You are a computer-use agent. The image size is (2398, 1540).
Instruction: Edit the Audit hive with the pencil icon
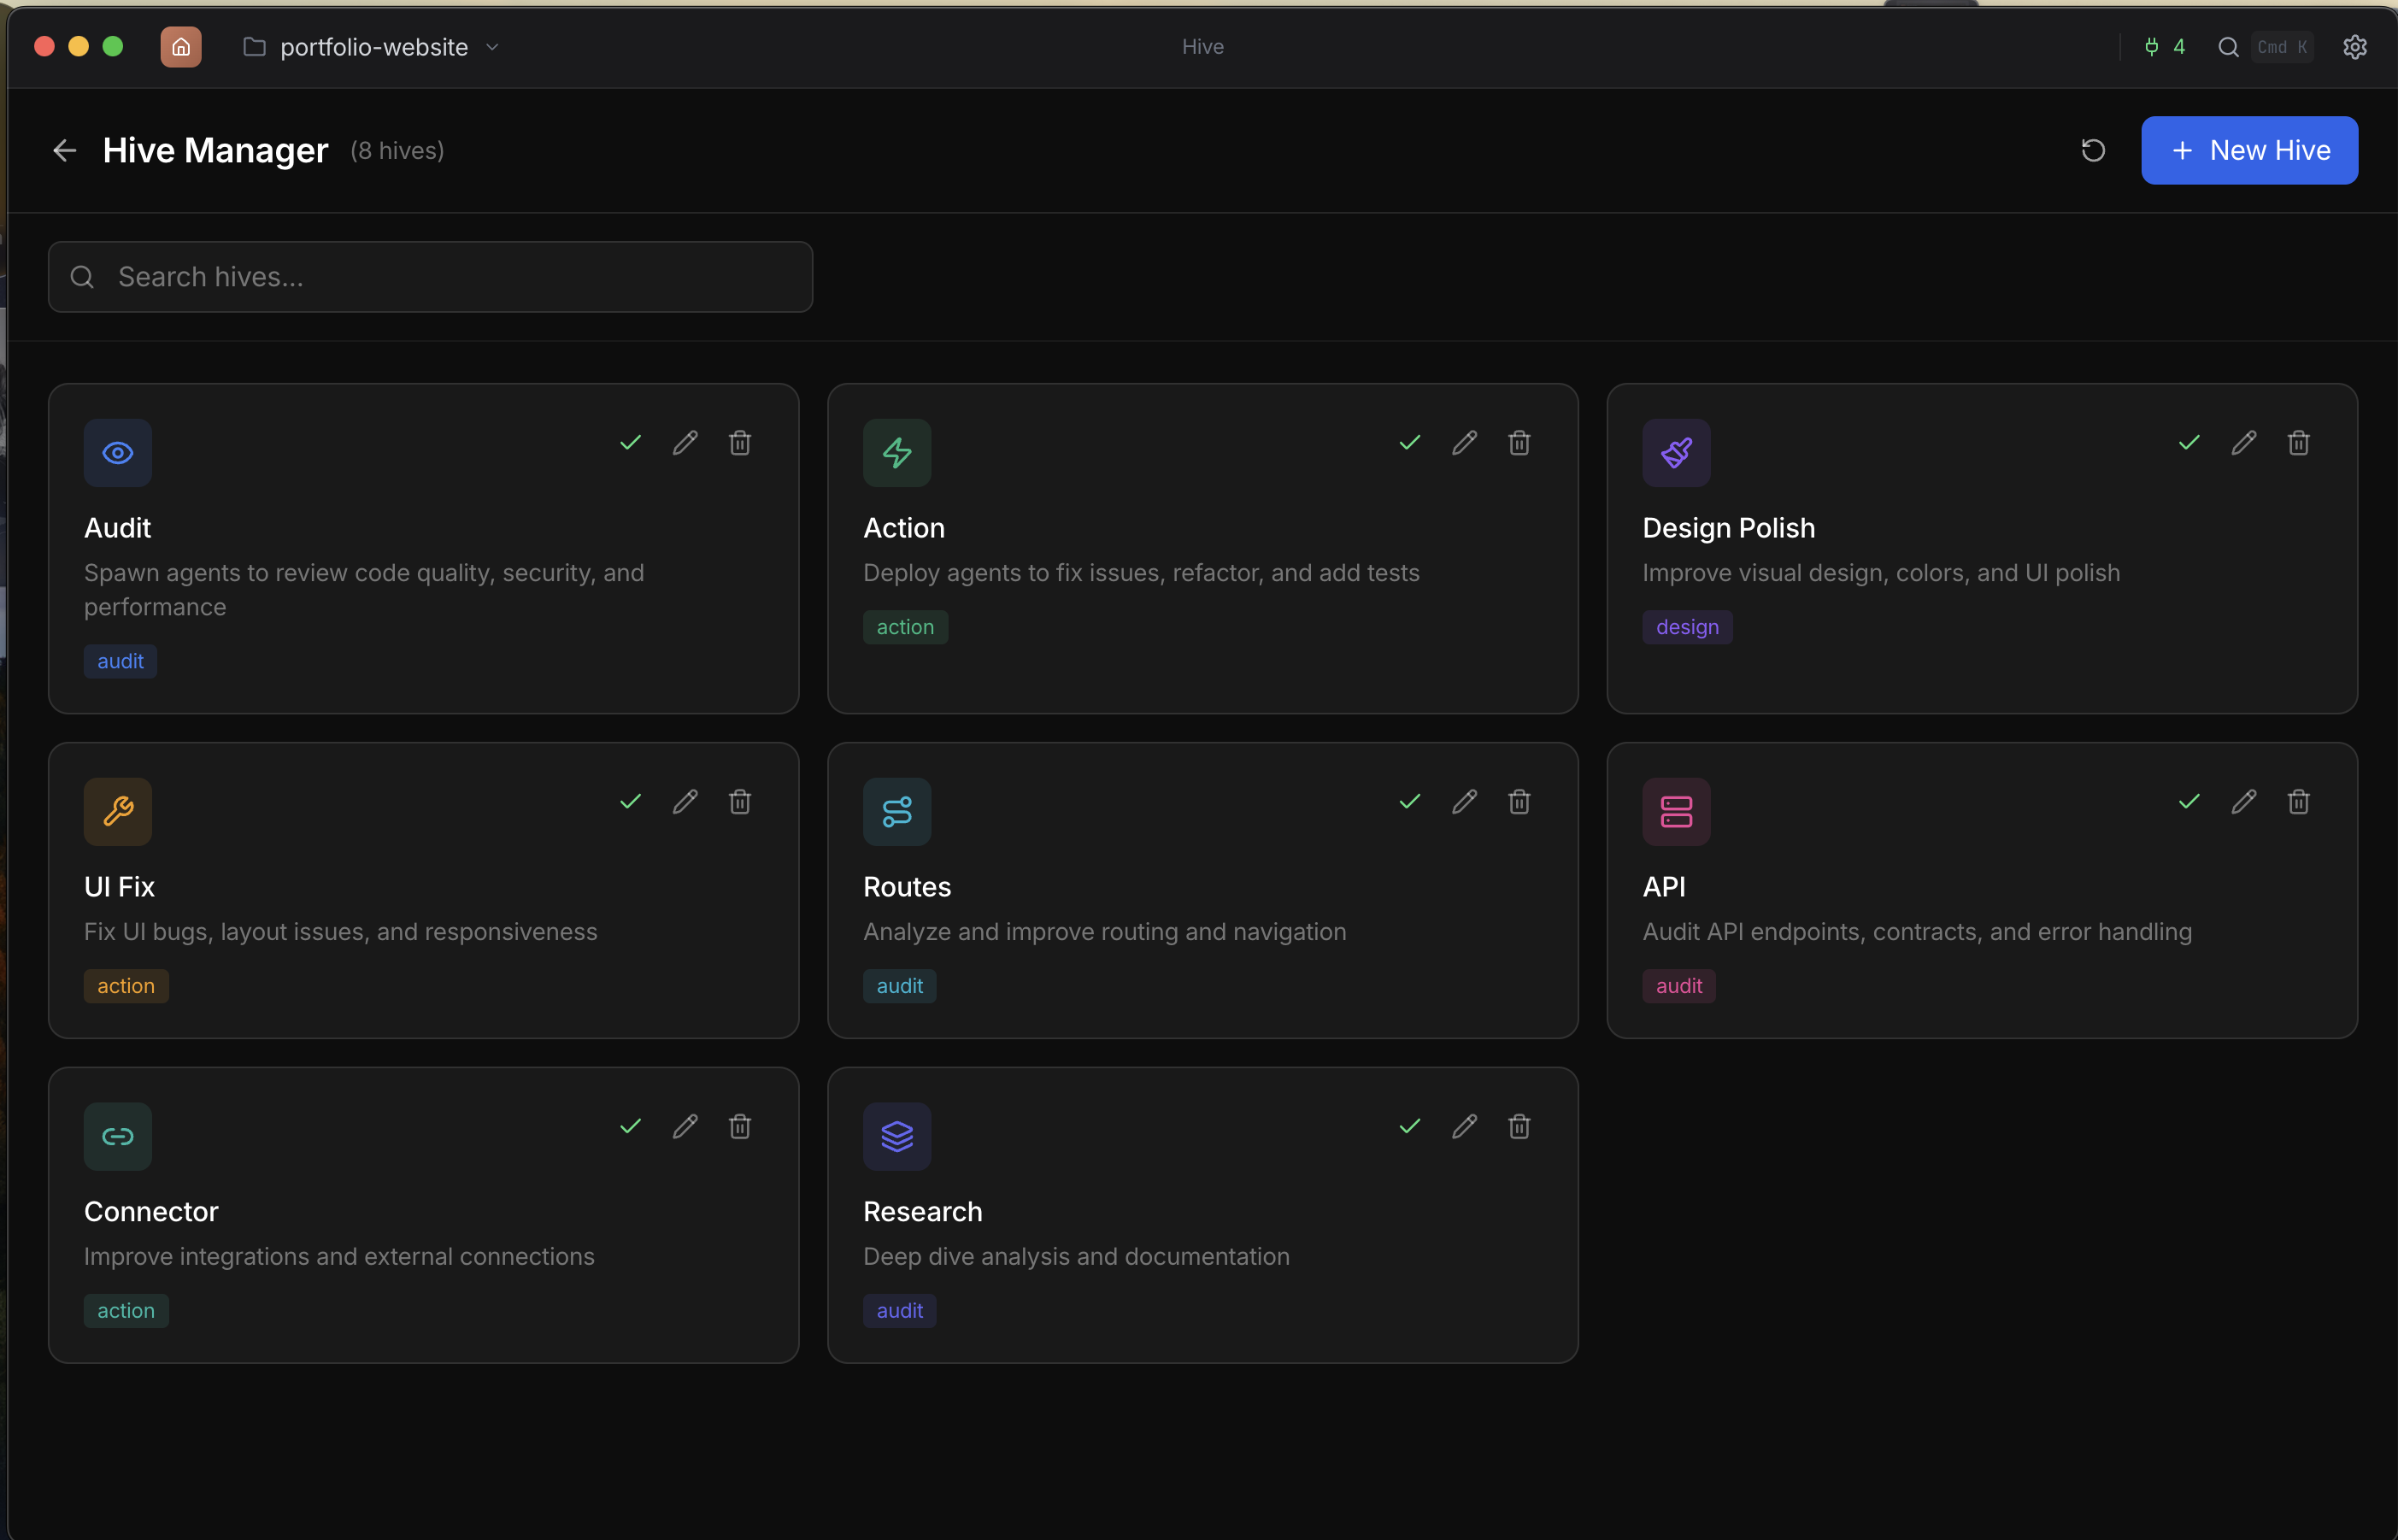click(x=684, y=442)
